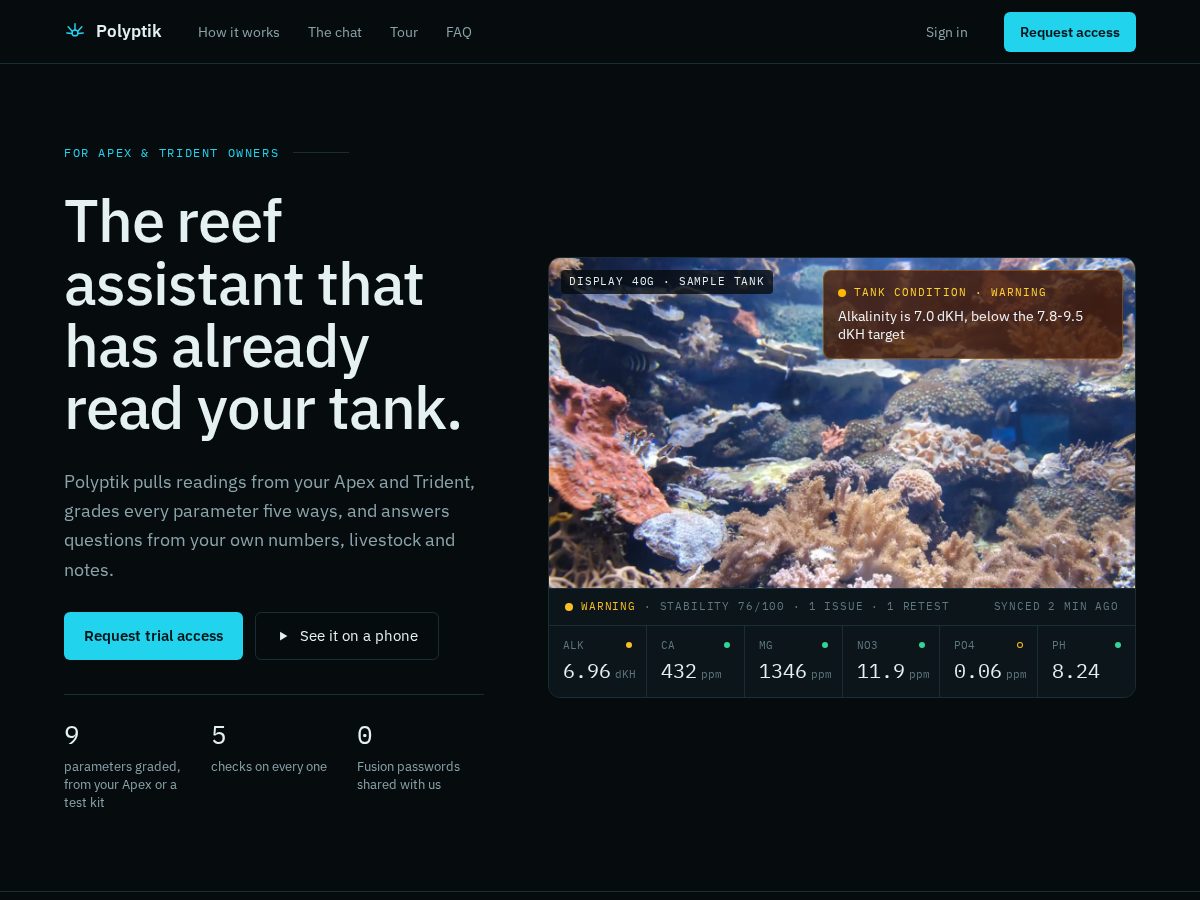Click the Request access header button
The width and height of the screenshot is (1200, 900).
click(1070, 32)
